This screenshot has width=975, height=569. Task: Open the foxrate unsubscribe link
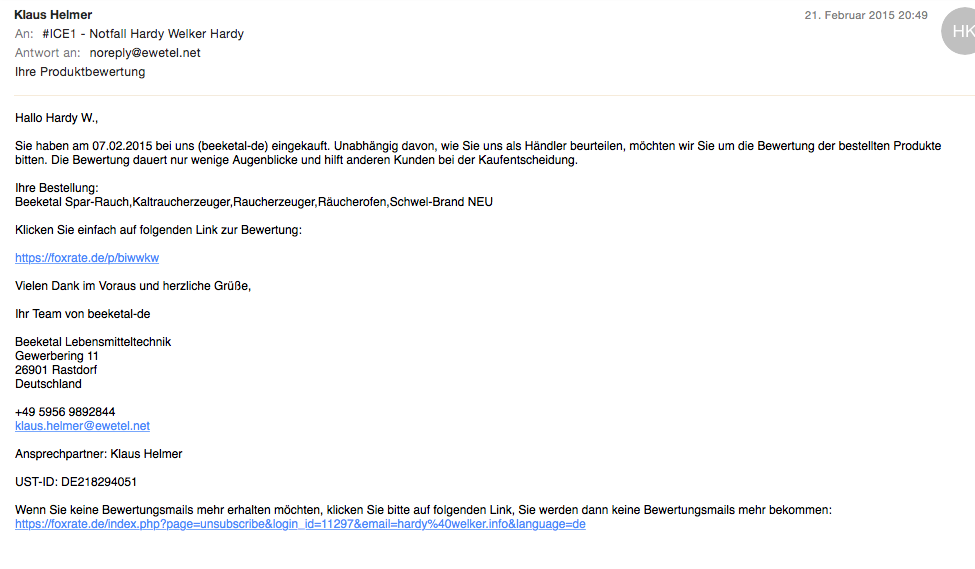click(300, 524)
